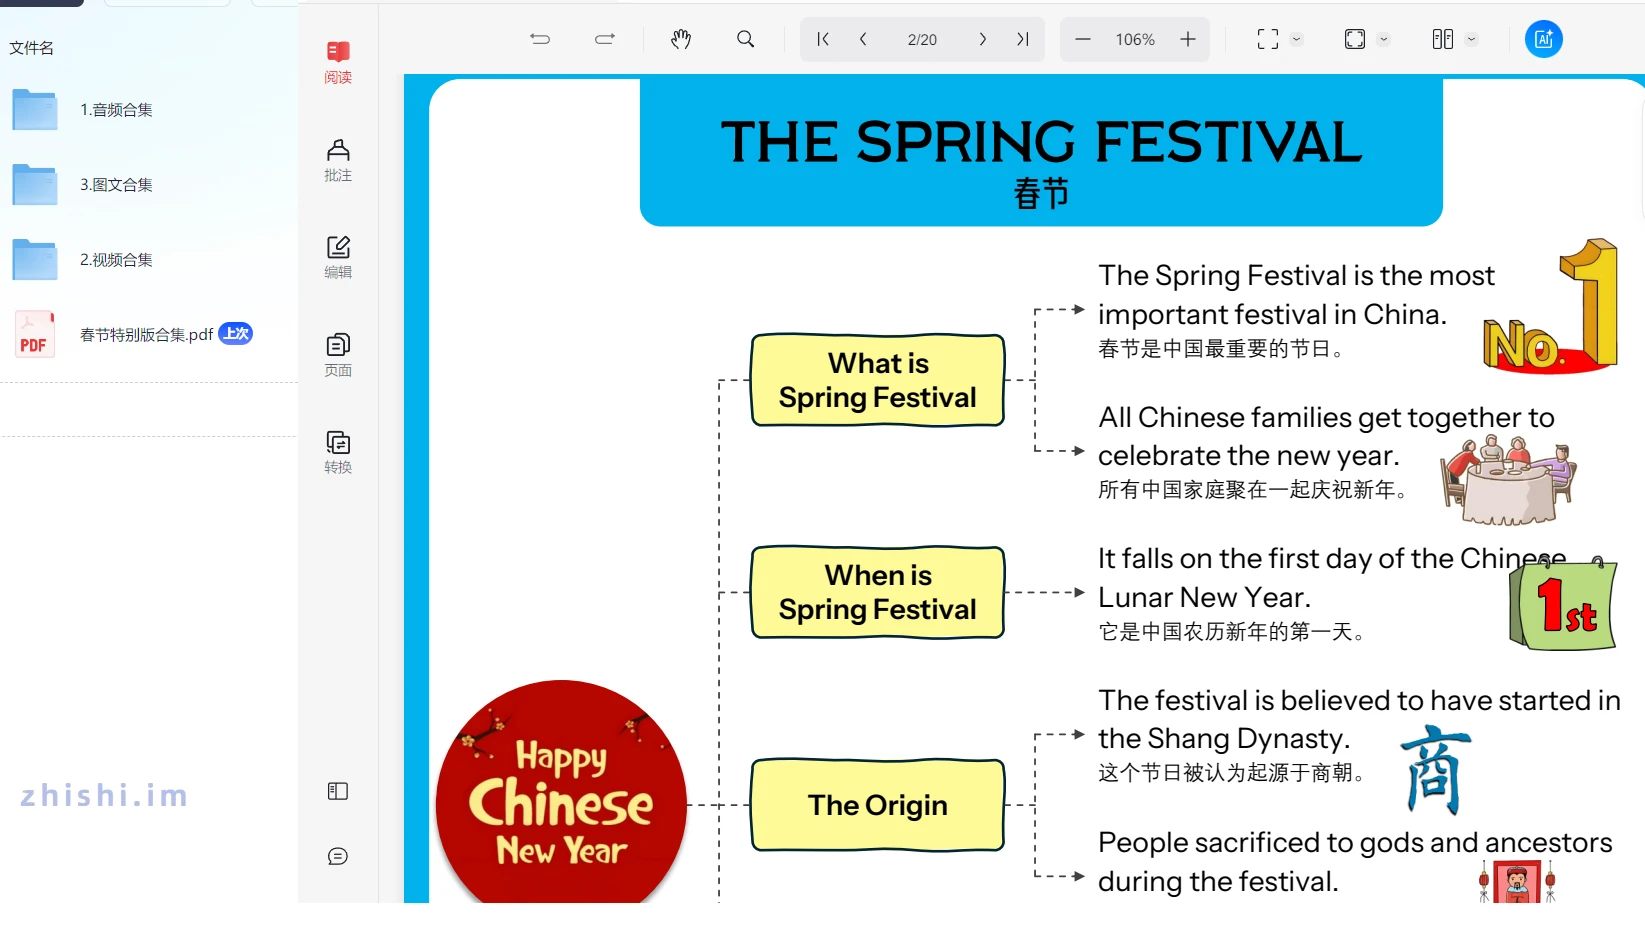Open the 春节特别版合集.pdf file

click(x=148, y=335)
